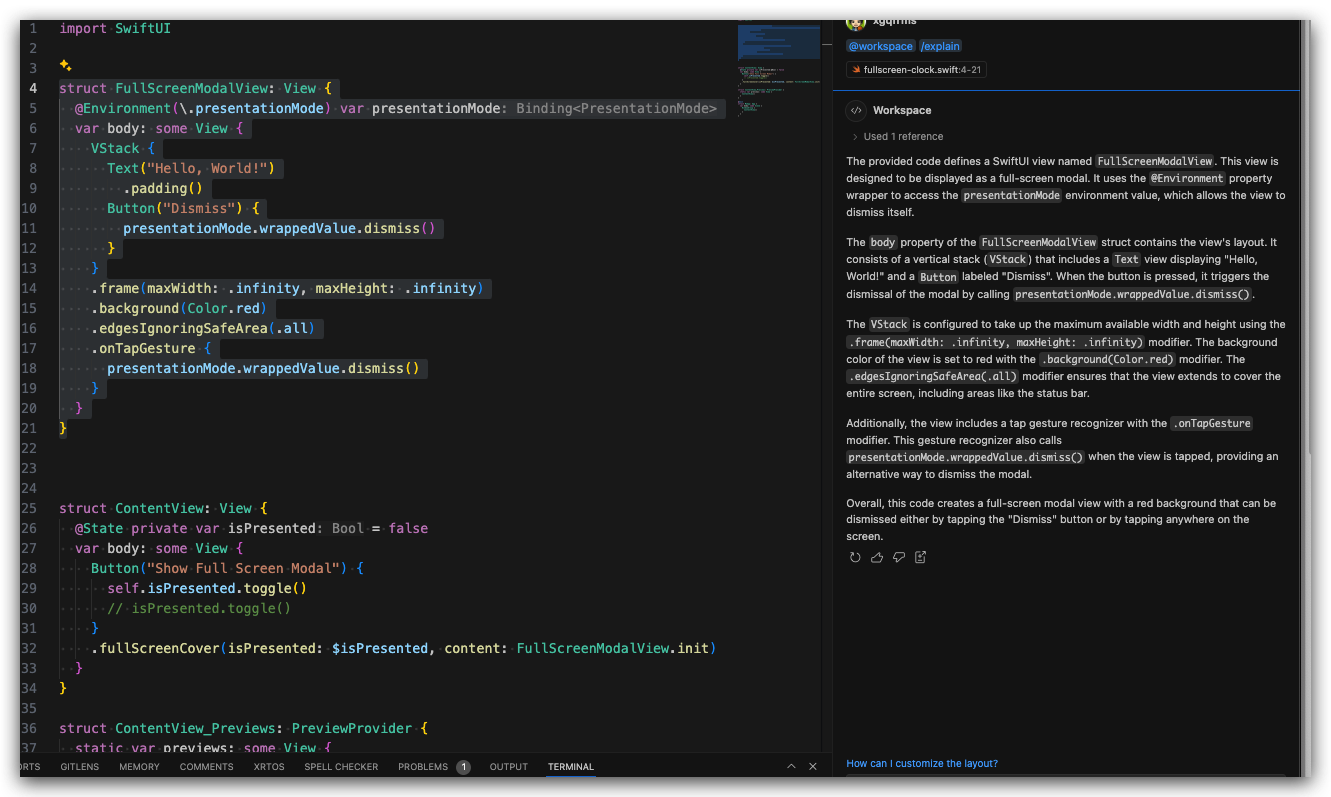The width and height of the screenshot is (1331, 797).
Task: Click the Swift file icon in the reference chip
Action: [x=856, y=70]
